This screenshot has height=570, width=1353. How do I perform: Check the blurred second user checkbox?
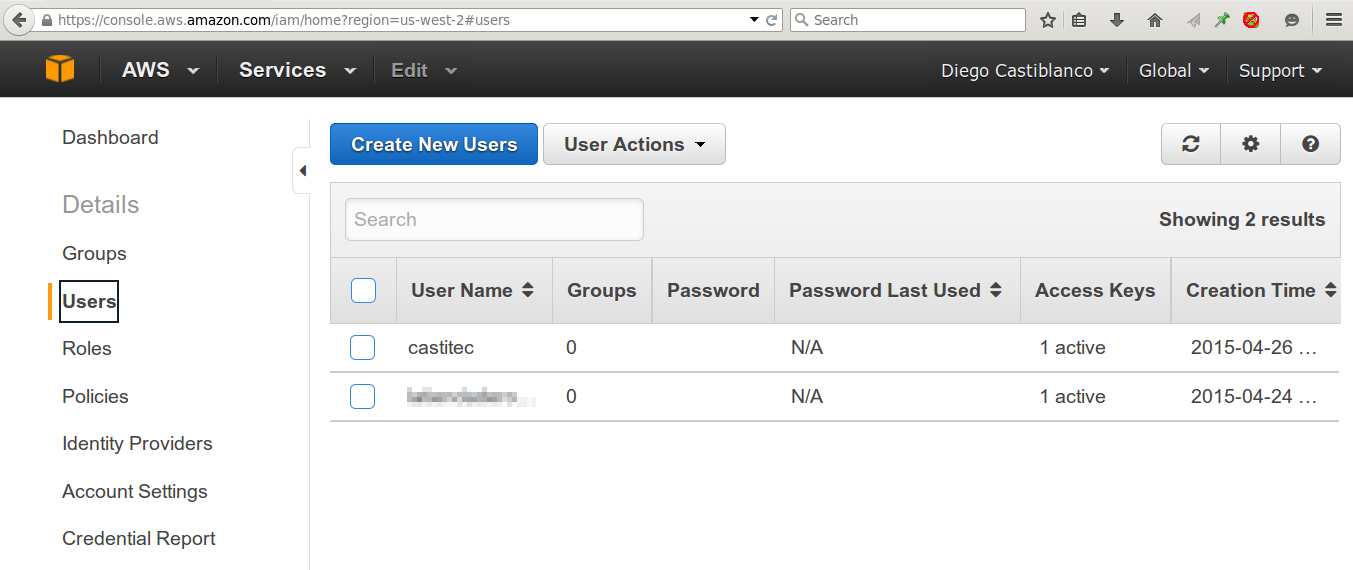362,396
